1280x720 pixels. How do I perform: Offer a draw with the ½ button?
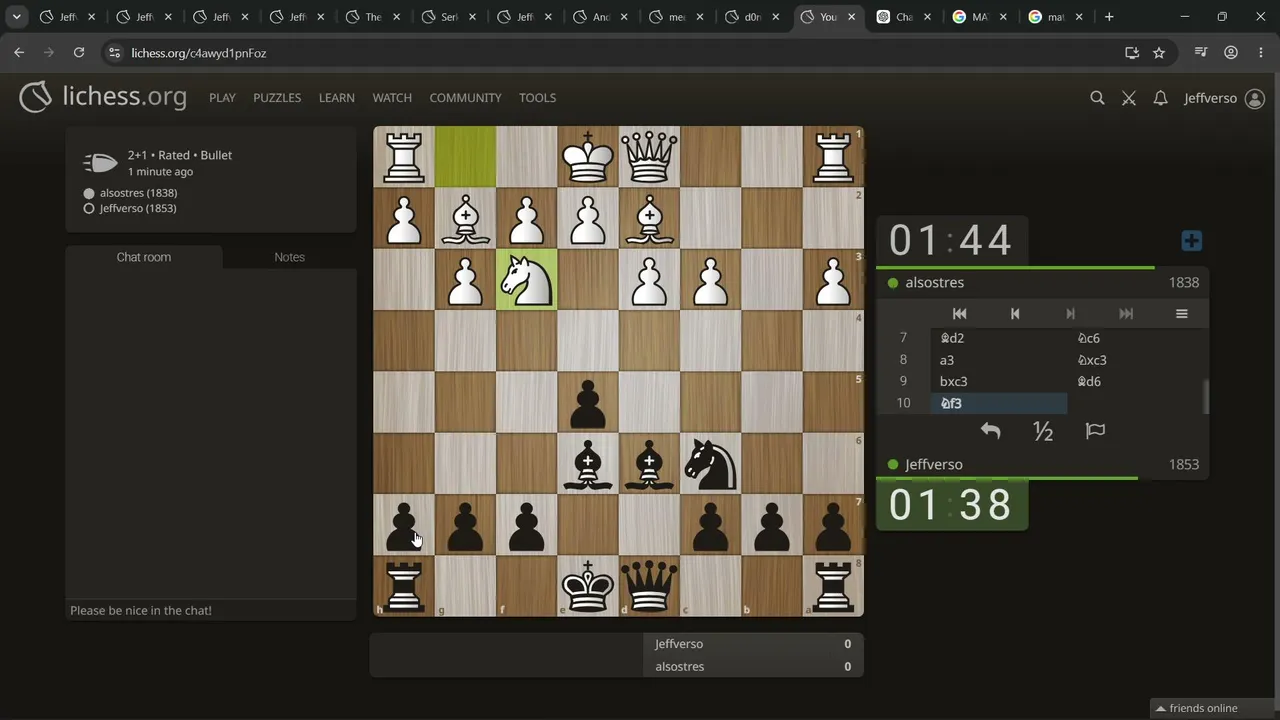pyautogui.click(x=1043, y=431)
